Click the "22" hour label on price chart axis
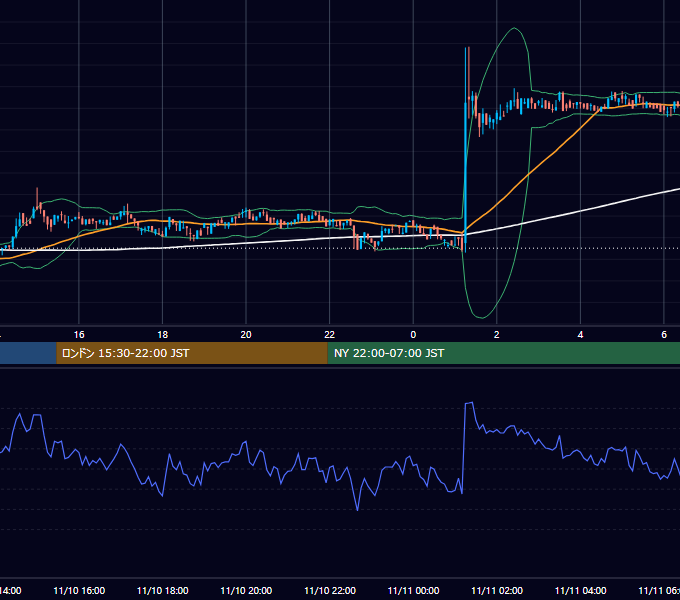This screenshot has height=600, width=680. click(330, 335)
